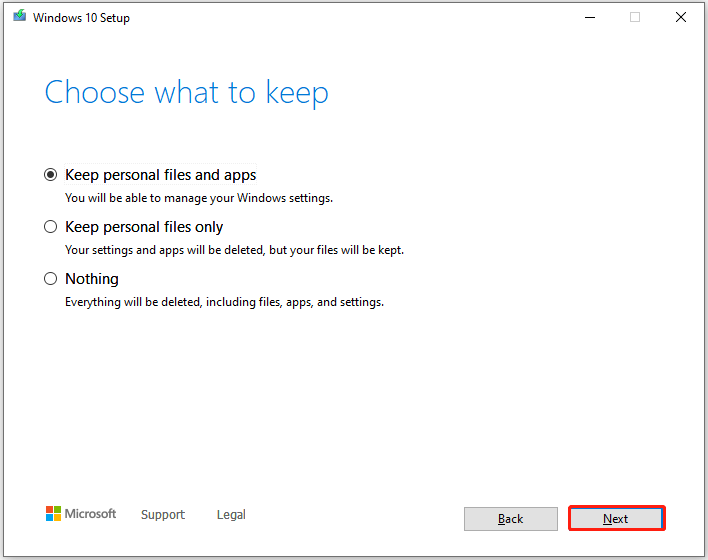Viewport: 708px width, 560px height.
Task: Click the disabled maximize window icon
Action: click(635, 18)
